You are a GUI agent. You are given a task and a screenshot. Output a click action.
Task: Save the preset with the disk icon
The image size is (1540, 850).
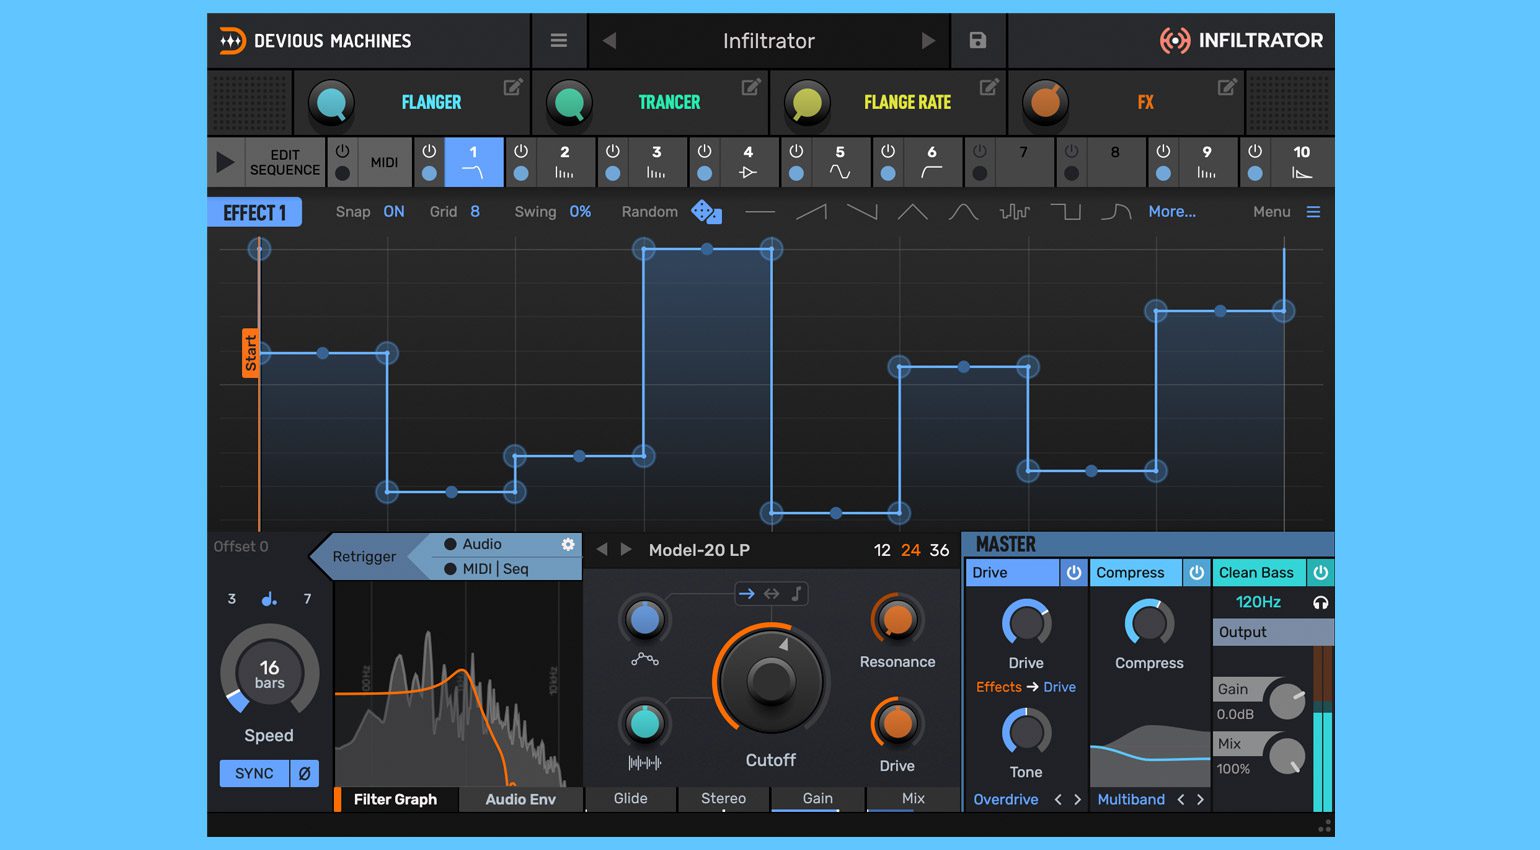click(977, 41)
